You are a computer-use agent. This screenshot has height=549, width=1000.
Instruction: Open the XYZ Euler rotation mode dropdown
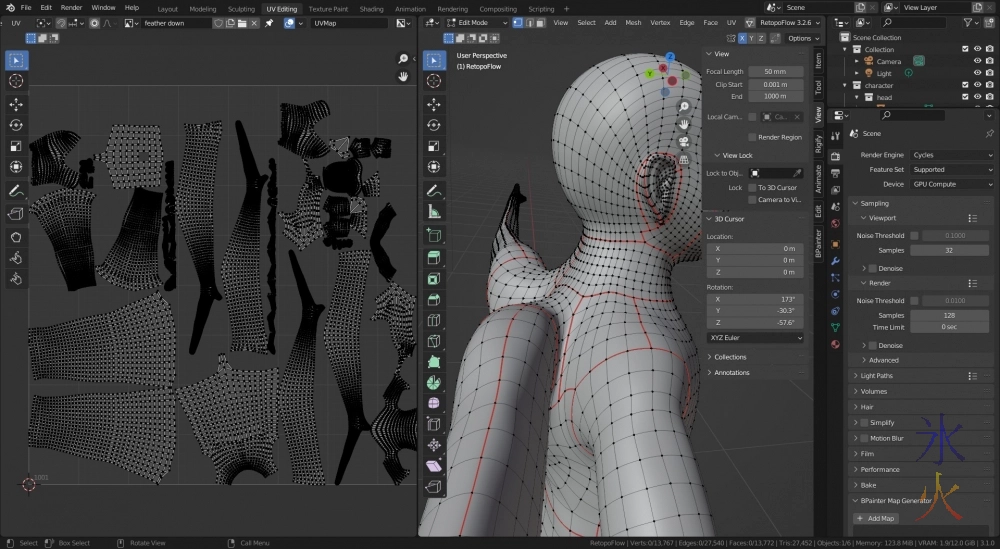(x=755, y=338)
